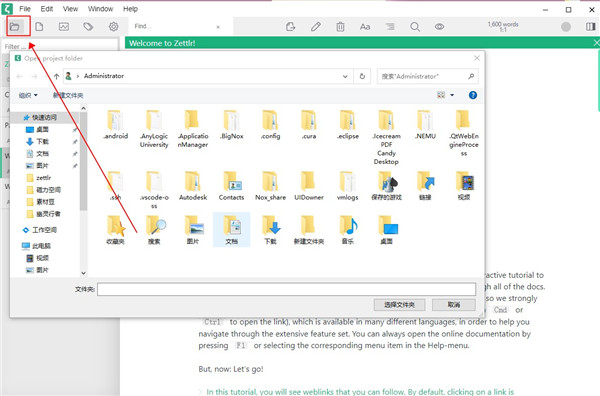The width and height of the screenshot is (600, 396).
Task: Click the back arrow in folder dialog
Action: [20, 76]
